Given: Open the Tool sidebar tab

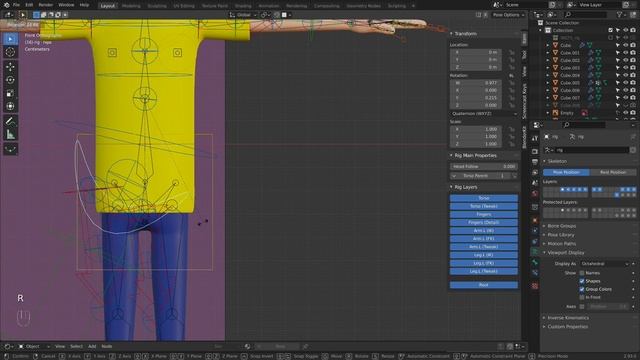Looking at the screenshot, I should (x=524, y=54).
